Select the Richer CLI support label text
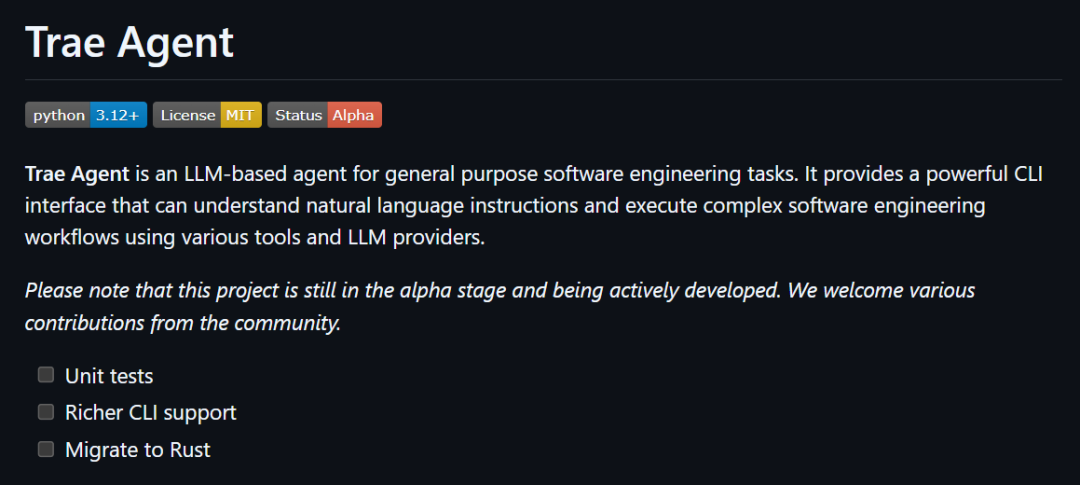This screenshot has width=1080, height=485. pyautogui.click(x=151, y=412)
